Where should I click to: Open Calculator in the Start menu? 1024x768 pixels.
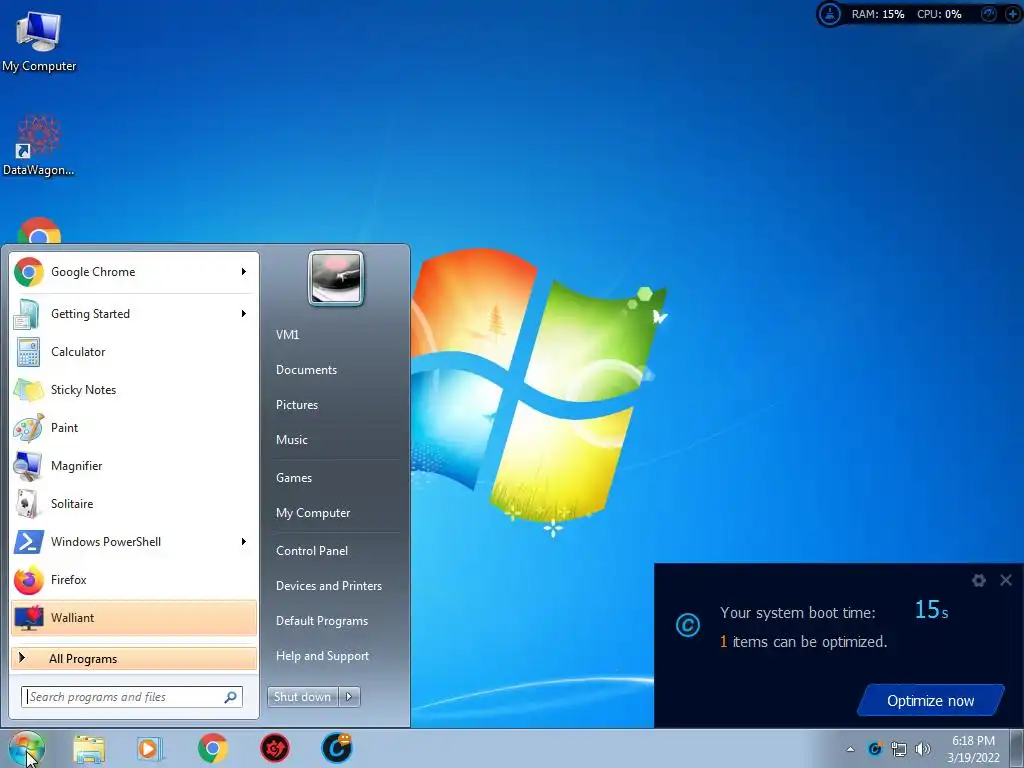(x=134, y=352)
